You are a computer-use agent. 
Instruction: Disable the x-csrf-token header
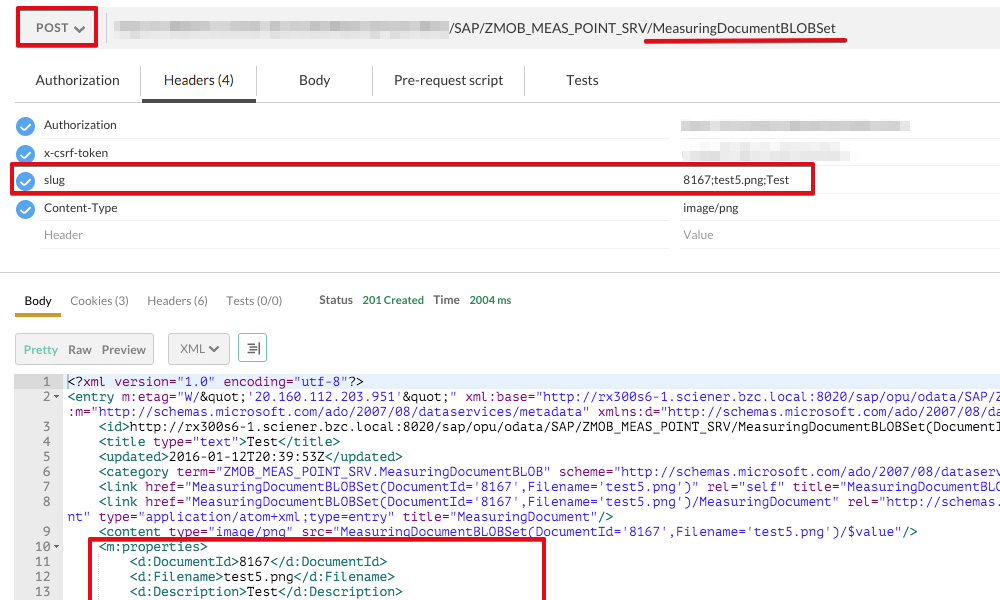coord(25,154)
